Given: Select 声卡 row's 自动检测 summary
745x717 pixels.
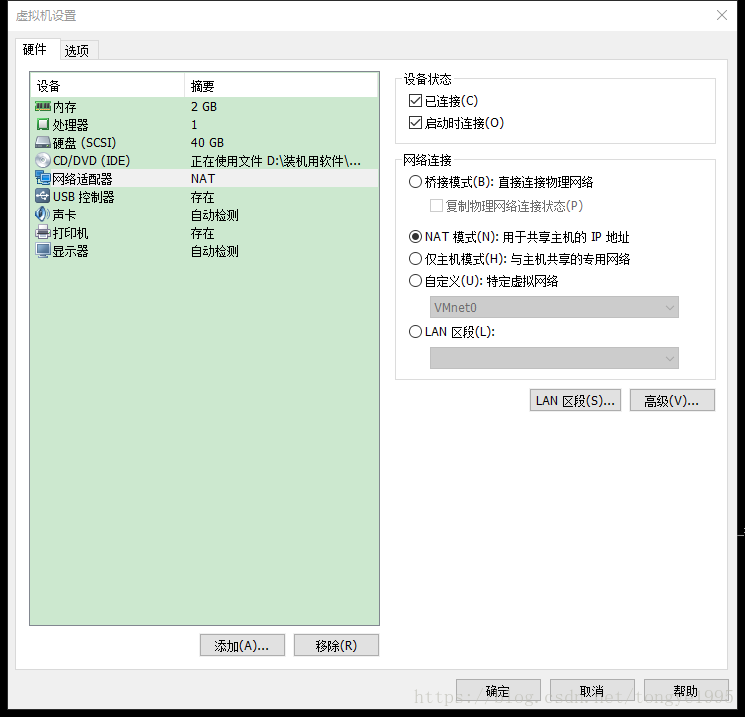Looking at the screenshot, I should click(x=214, y=215).
